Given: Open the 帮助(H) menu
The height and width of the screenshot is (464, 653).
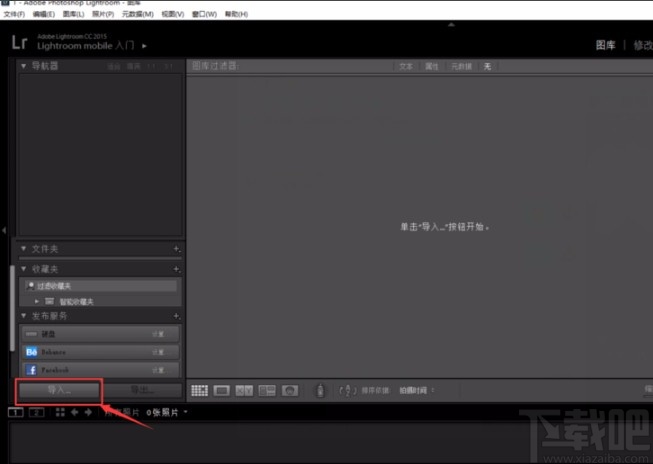Looking at the screenshot, I should [236, 14].
